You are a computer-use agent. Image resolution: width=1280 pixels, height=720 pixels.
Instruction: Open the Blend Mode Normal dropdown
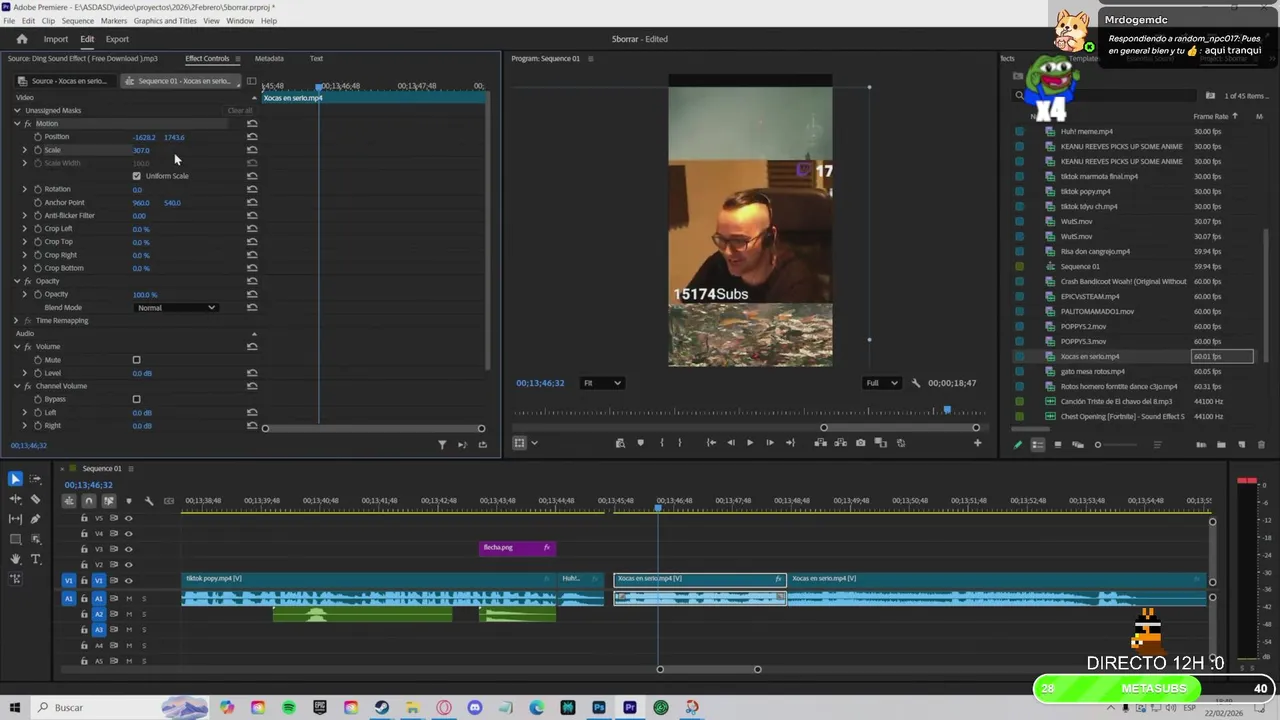(176, 308)
